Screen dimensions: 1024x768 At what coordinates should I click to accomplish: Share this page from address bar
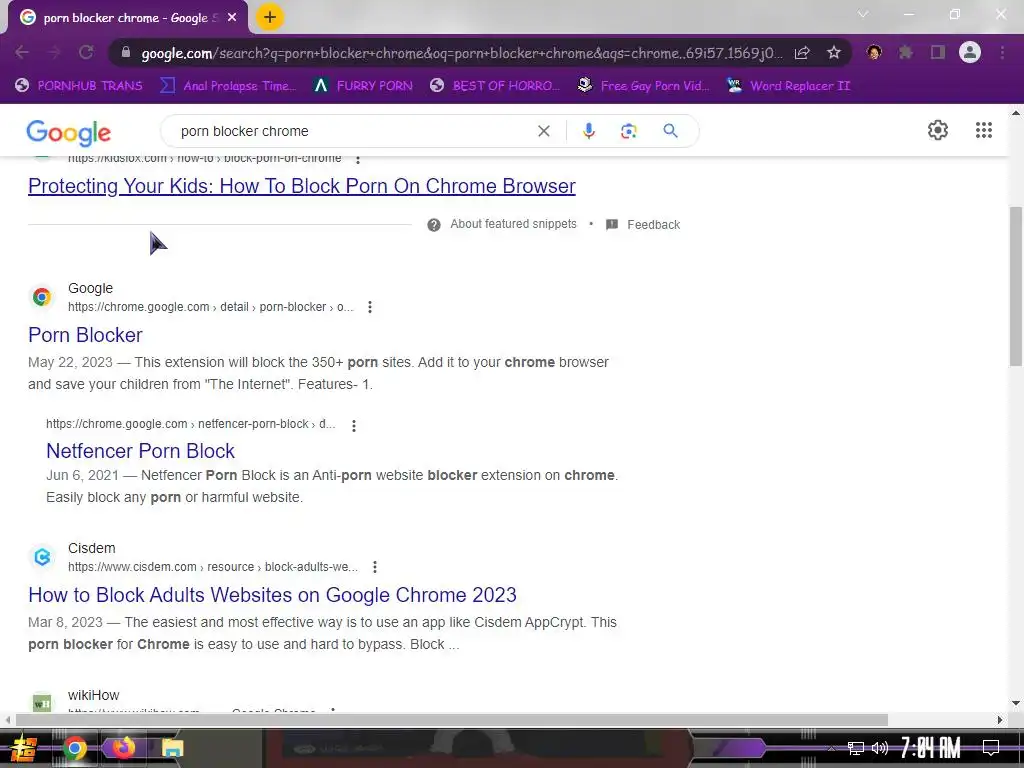point(802,53)
